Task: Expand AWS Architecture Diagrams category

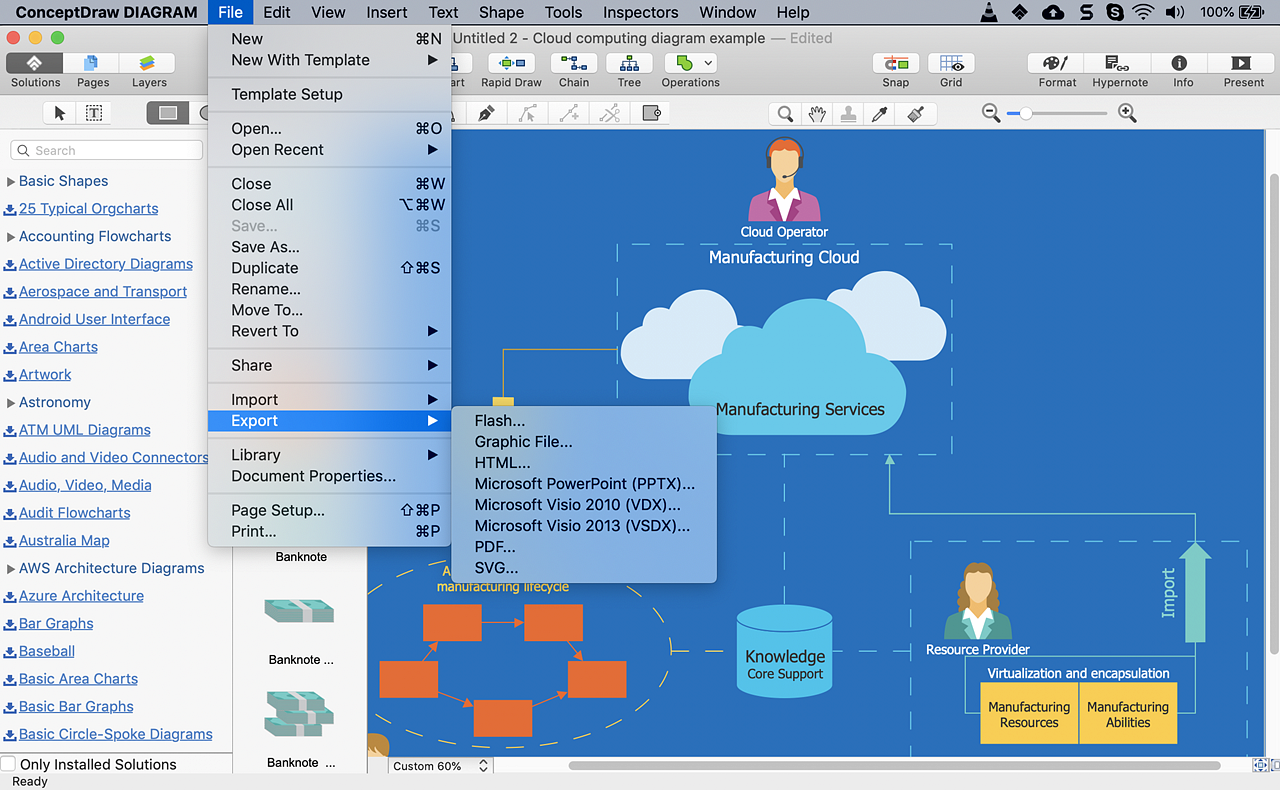Action: (x=11, y=569)
